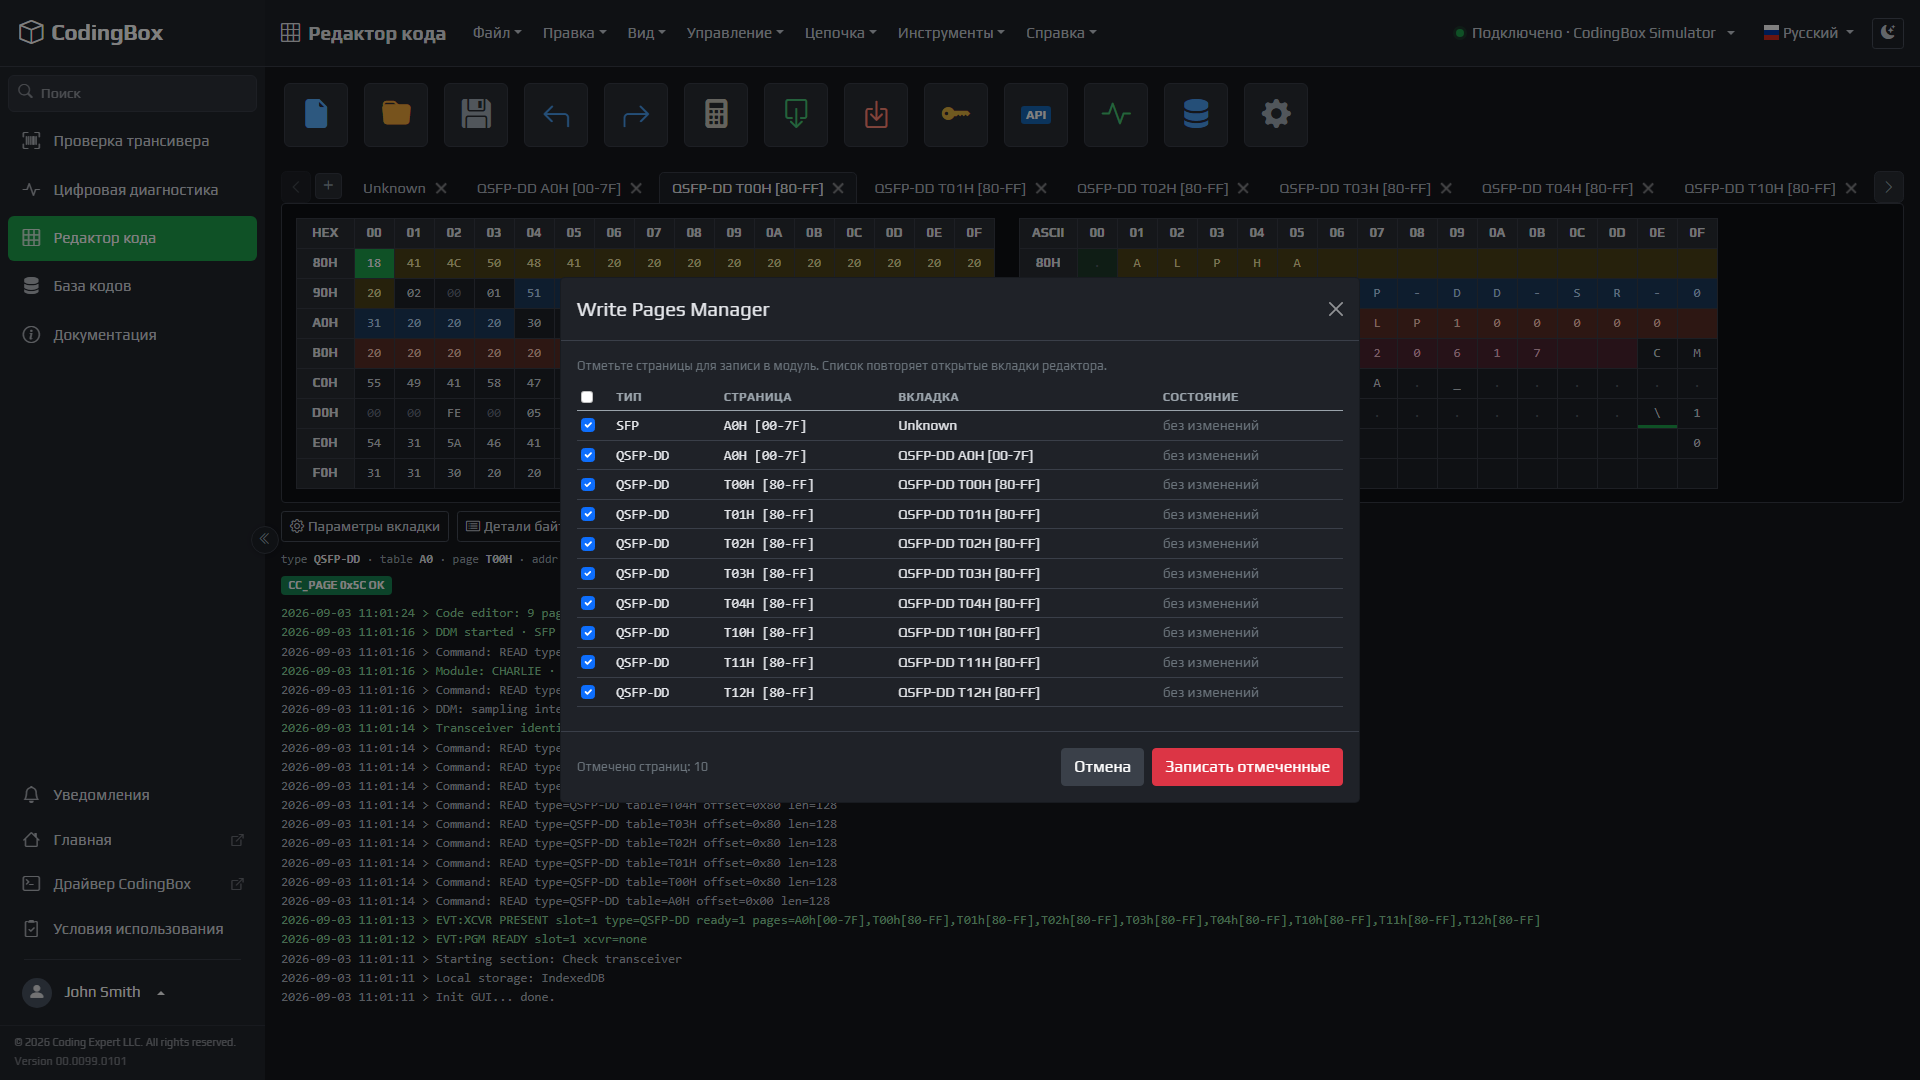Open Проверка трансивера in the sidebar

132,141
